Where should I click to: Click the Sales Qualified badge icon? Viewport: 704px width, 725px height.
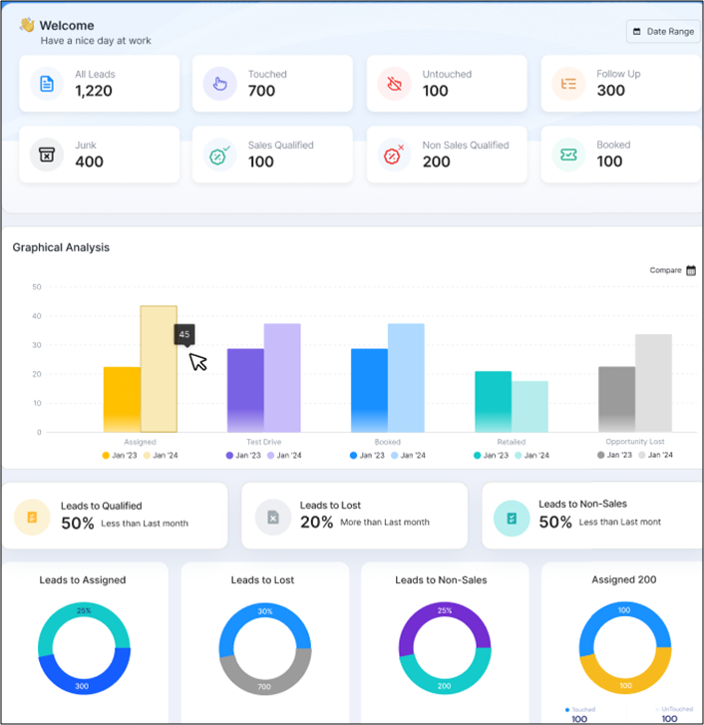[220, 154]
